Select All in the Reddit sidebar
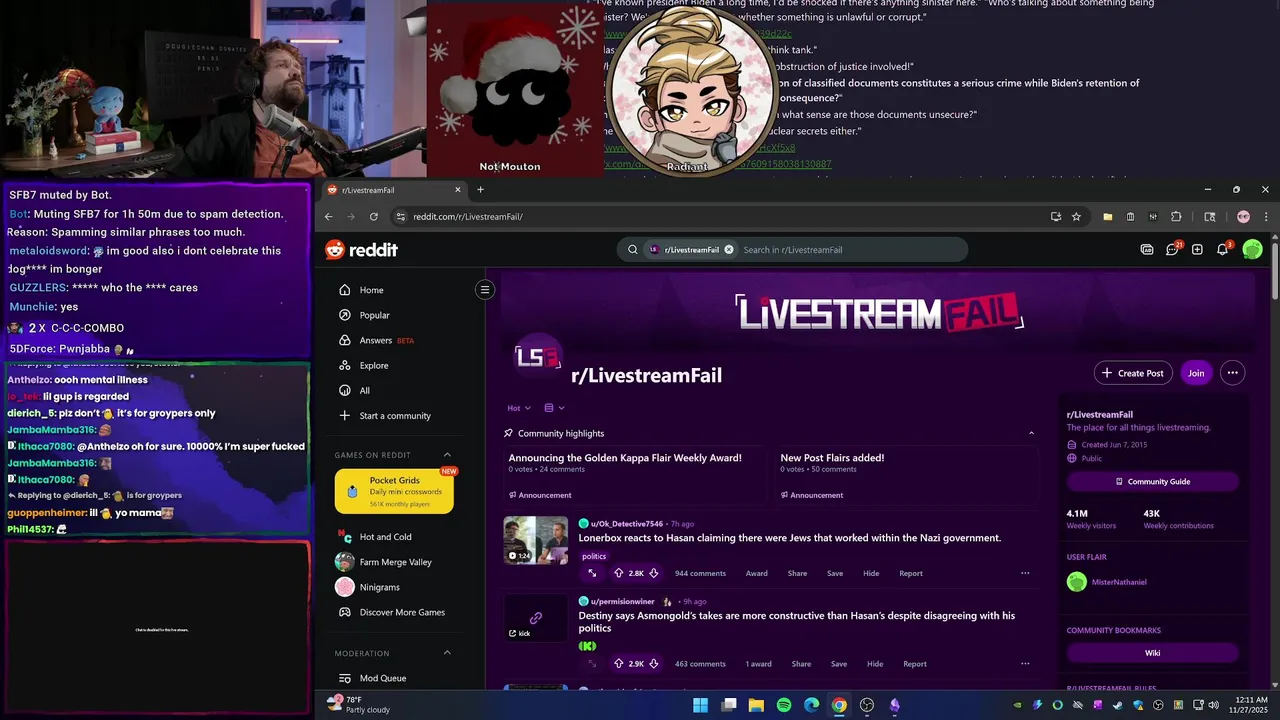 point(398,390)
